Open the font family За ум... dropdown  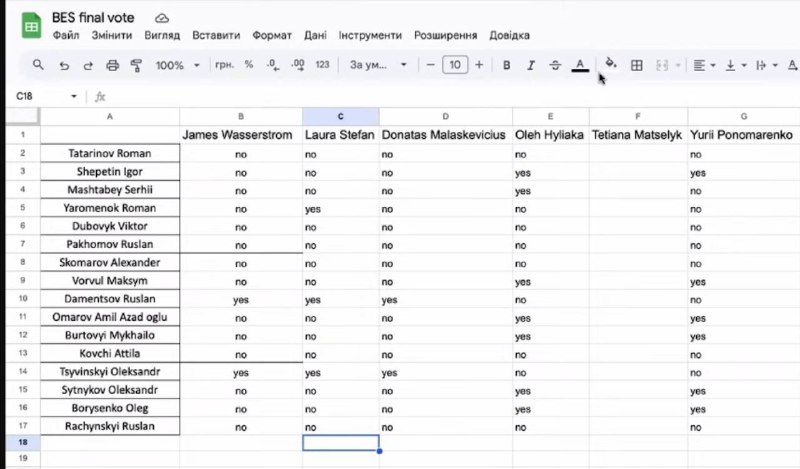click(x=378, y=65)
